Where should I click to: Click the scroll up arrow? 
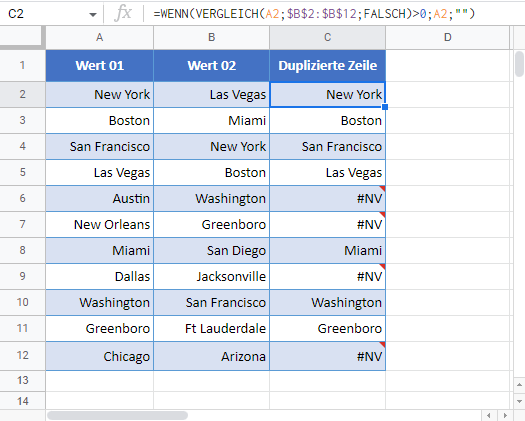519,384
